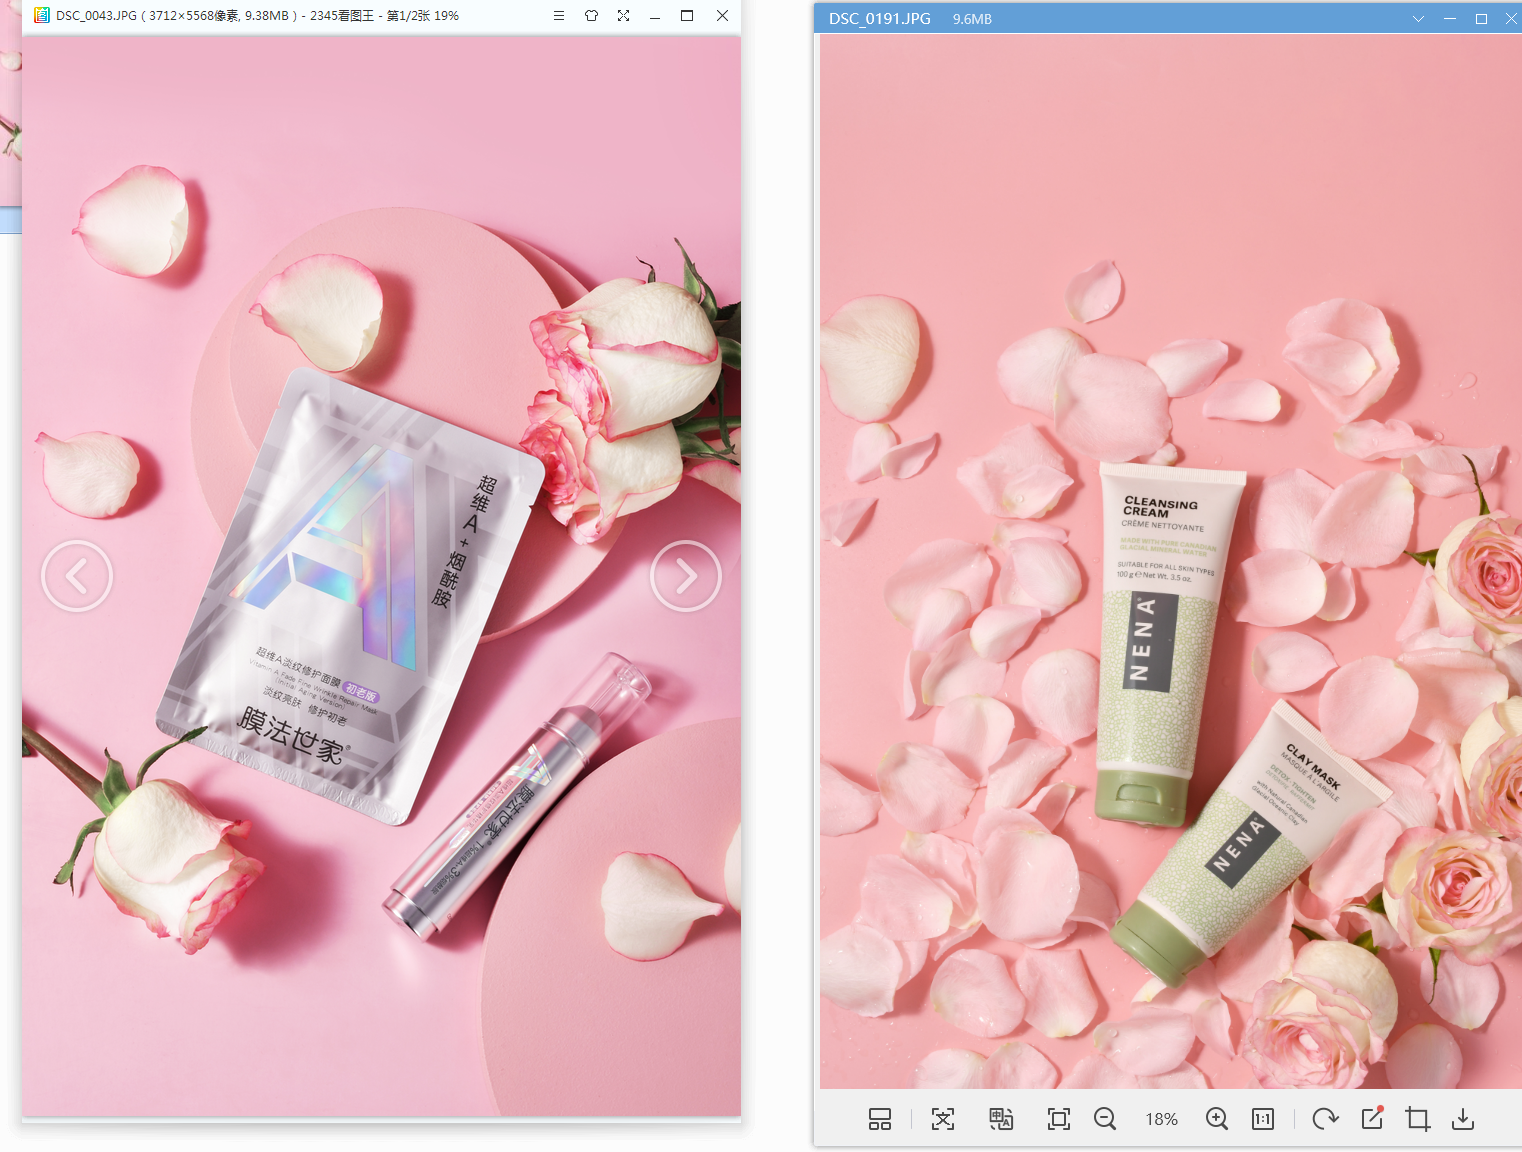Zoom in the DSC_0191 image
The image size is (1522, 1152).
1217,1119
